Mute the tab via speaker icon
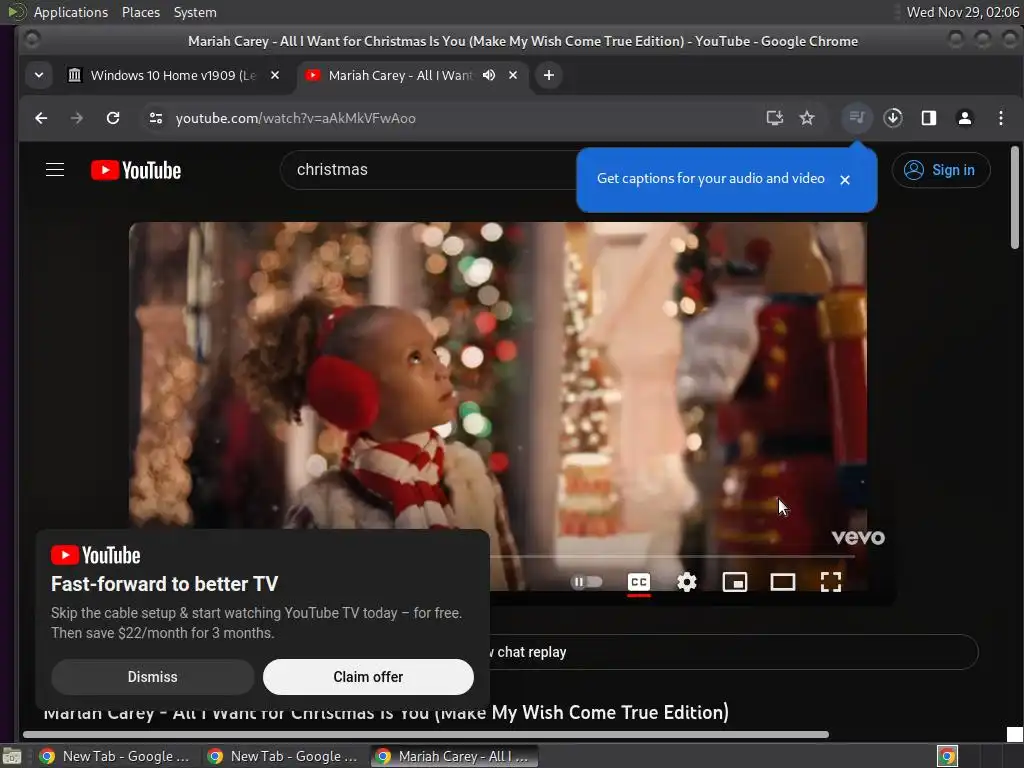Viewport: 1024px width, 768px height. (489, 75)
